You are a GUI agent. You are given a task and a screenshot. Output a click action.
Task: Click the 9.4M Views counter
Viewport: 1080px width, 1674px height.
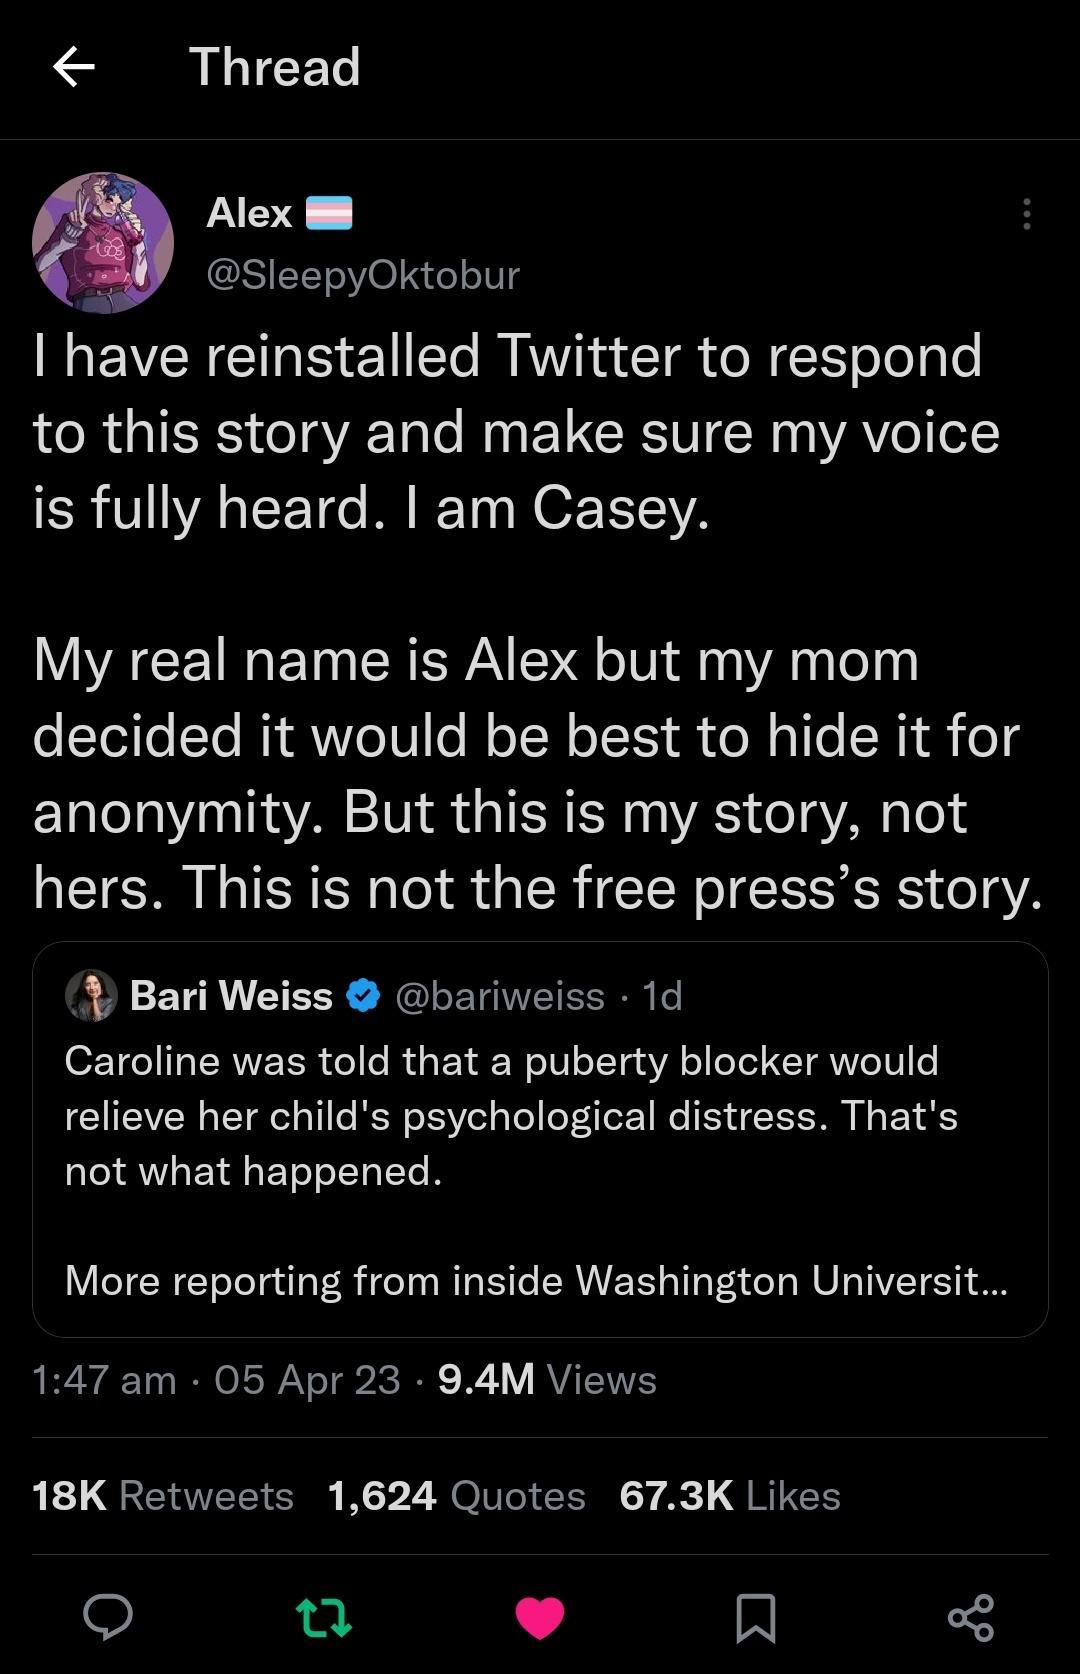545,1380
